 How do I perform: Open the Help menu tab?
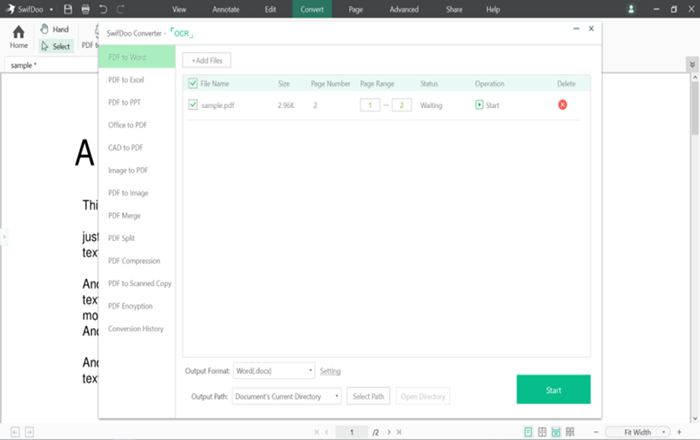click(x=493, y=9)
